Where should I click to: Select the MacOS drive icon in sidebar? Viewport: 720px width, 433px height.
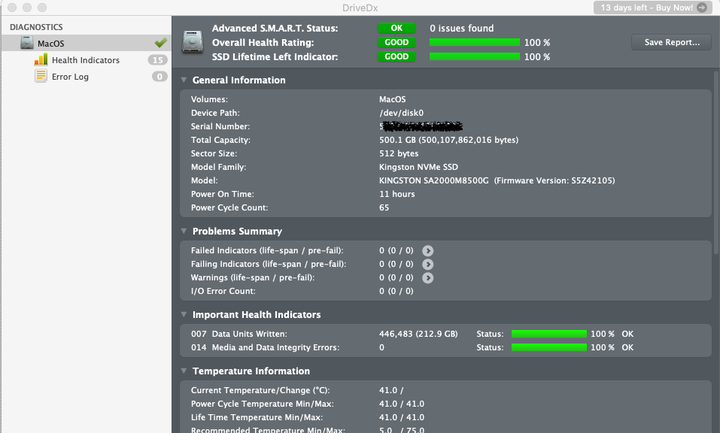point(27,43)
